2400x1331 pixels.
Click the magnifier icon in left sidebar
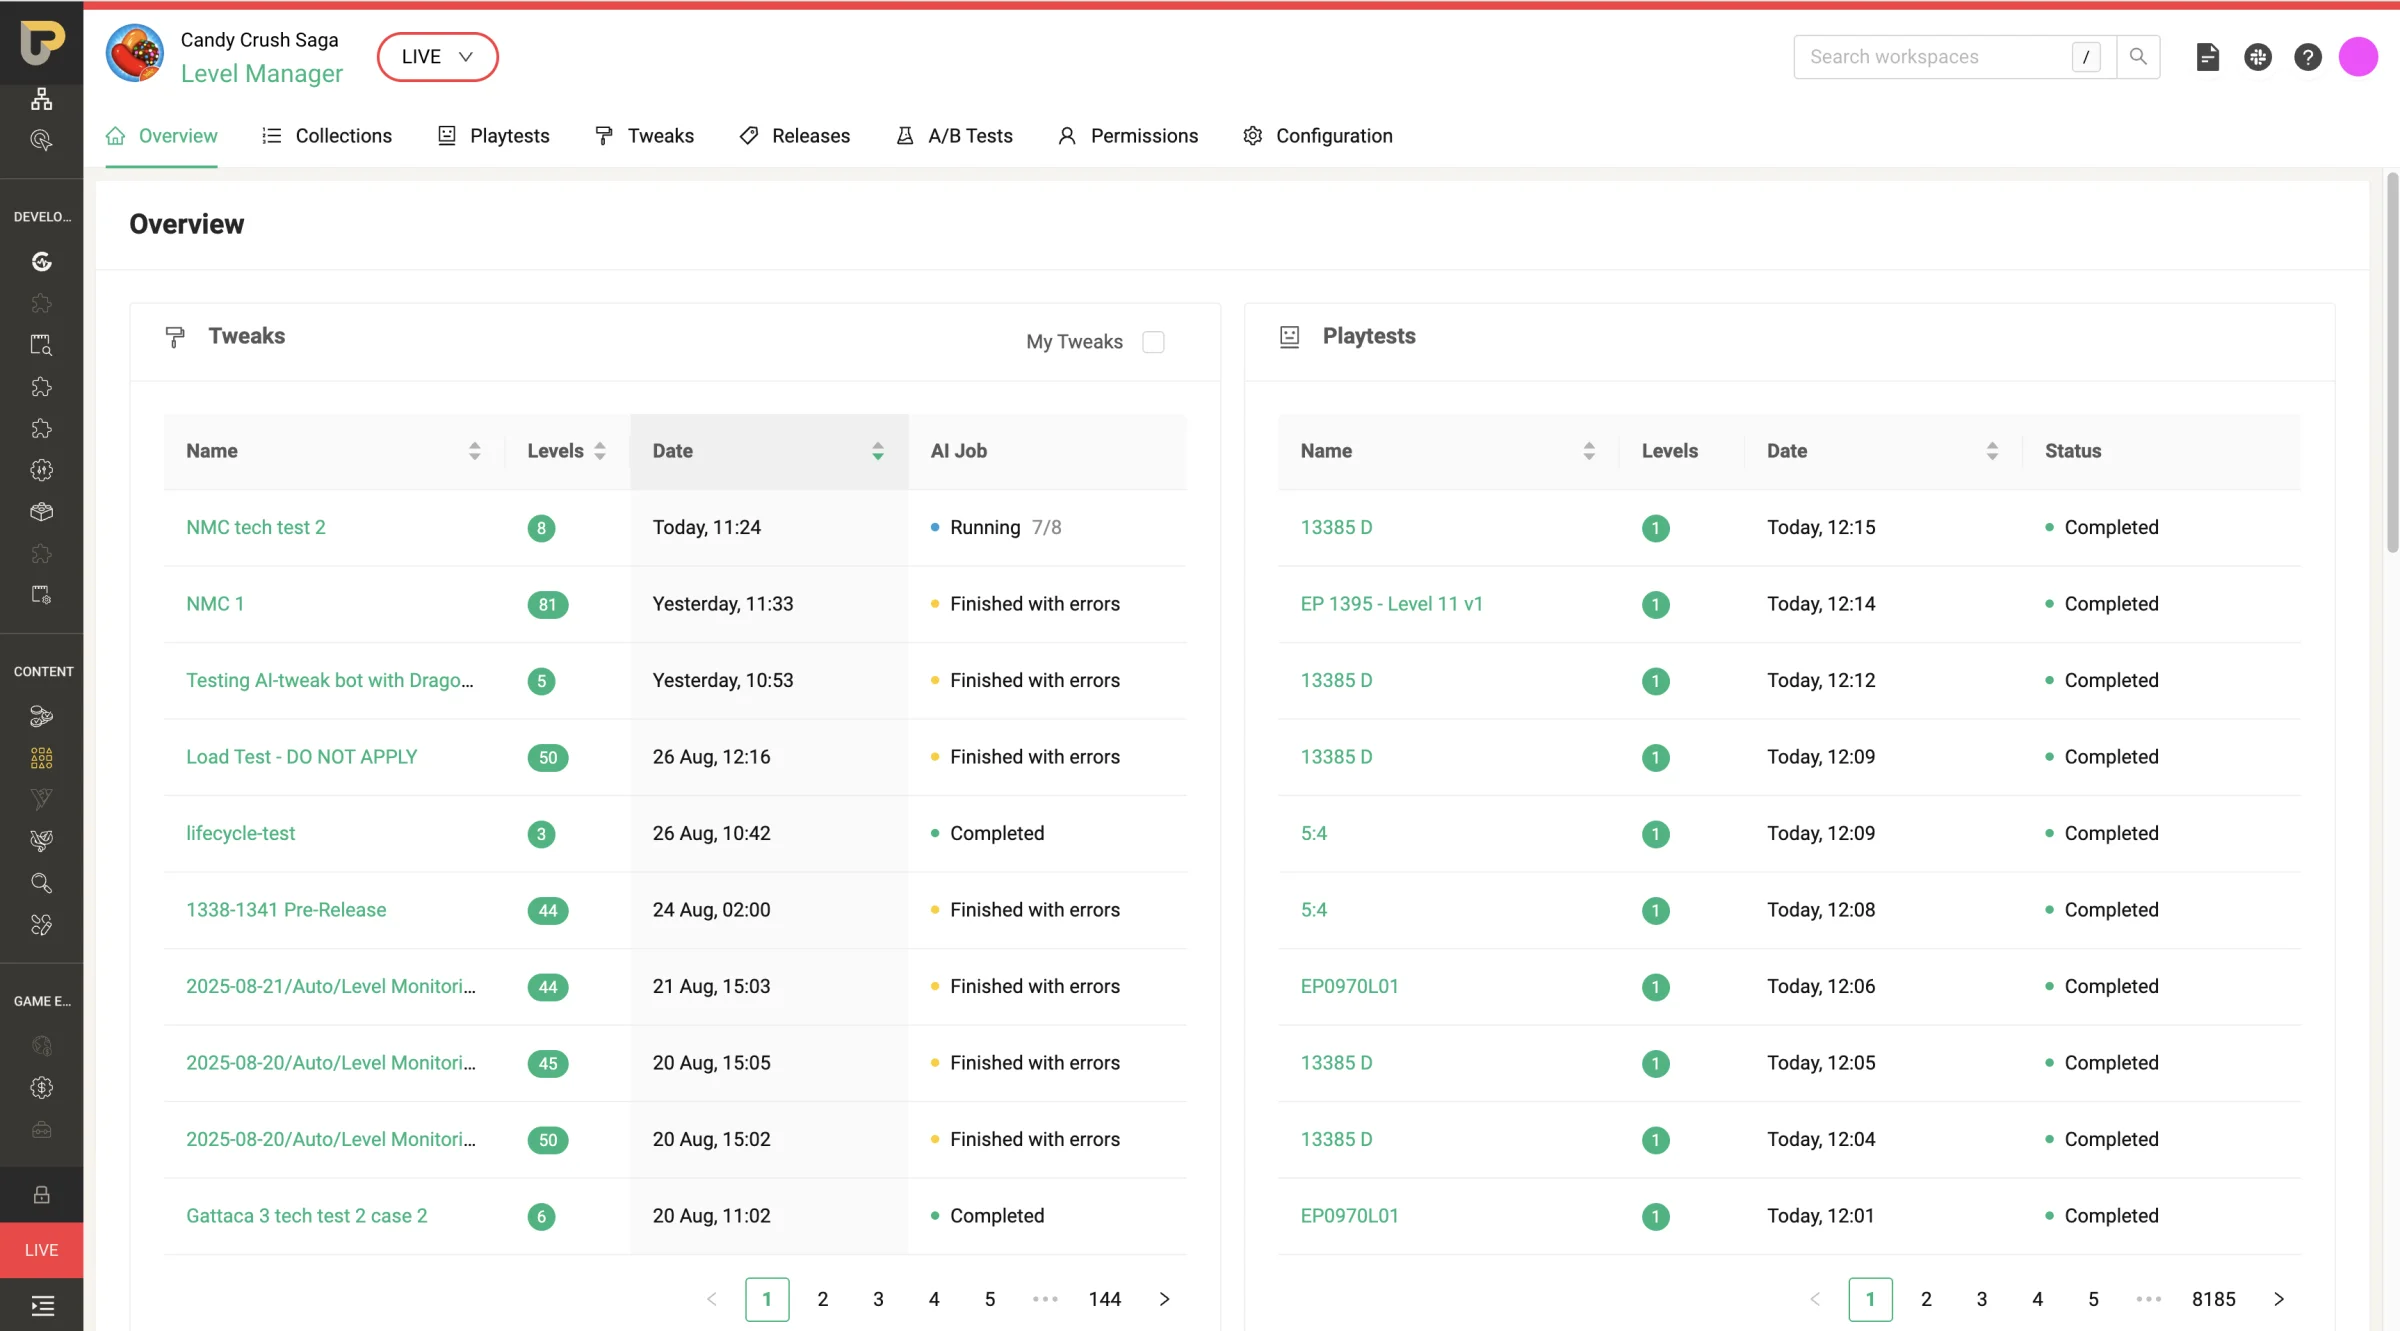[x=41, y=883]
